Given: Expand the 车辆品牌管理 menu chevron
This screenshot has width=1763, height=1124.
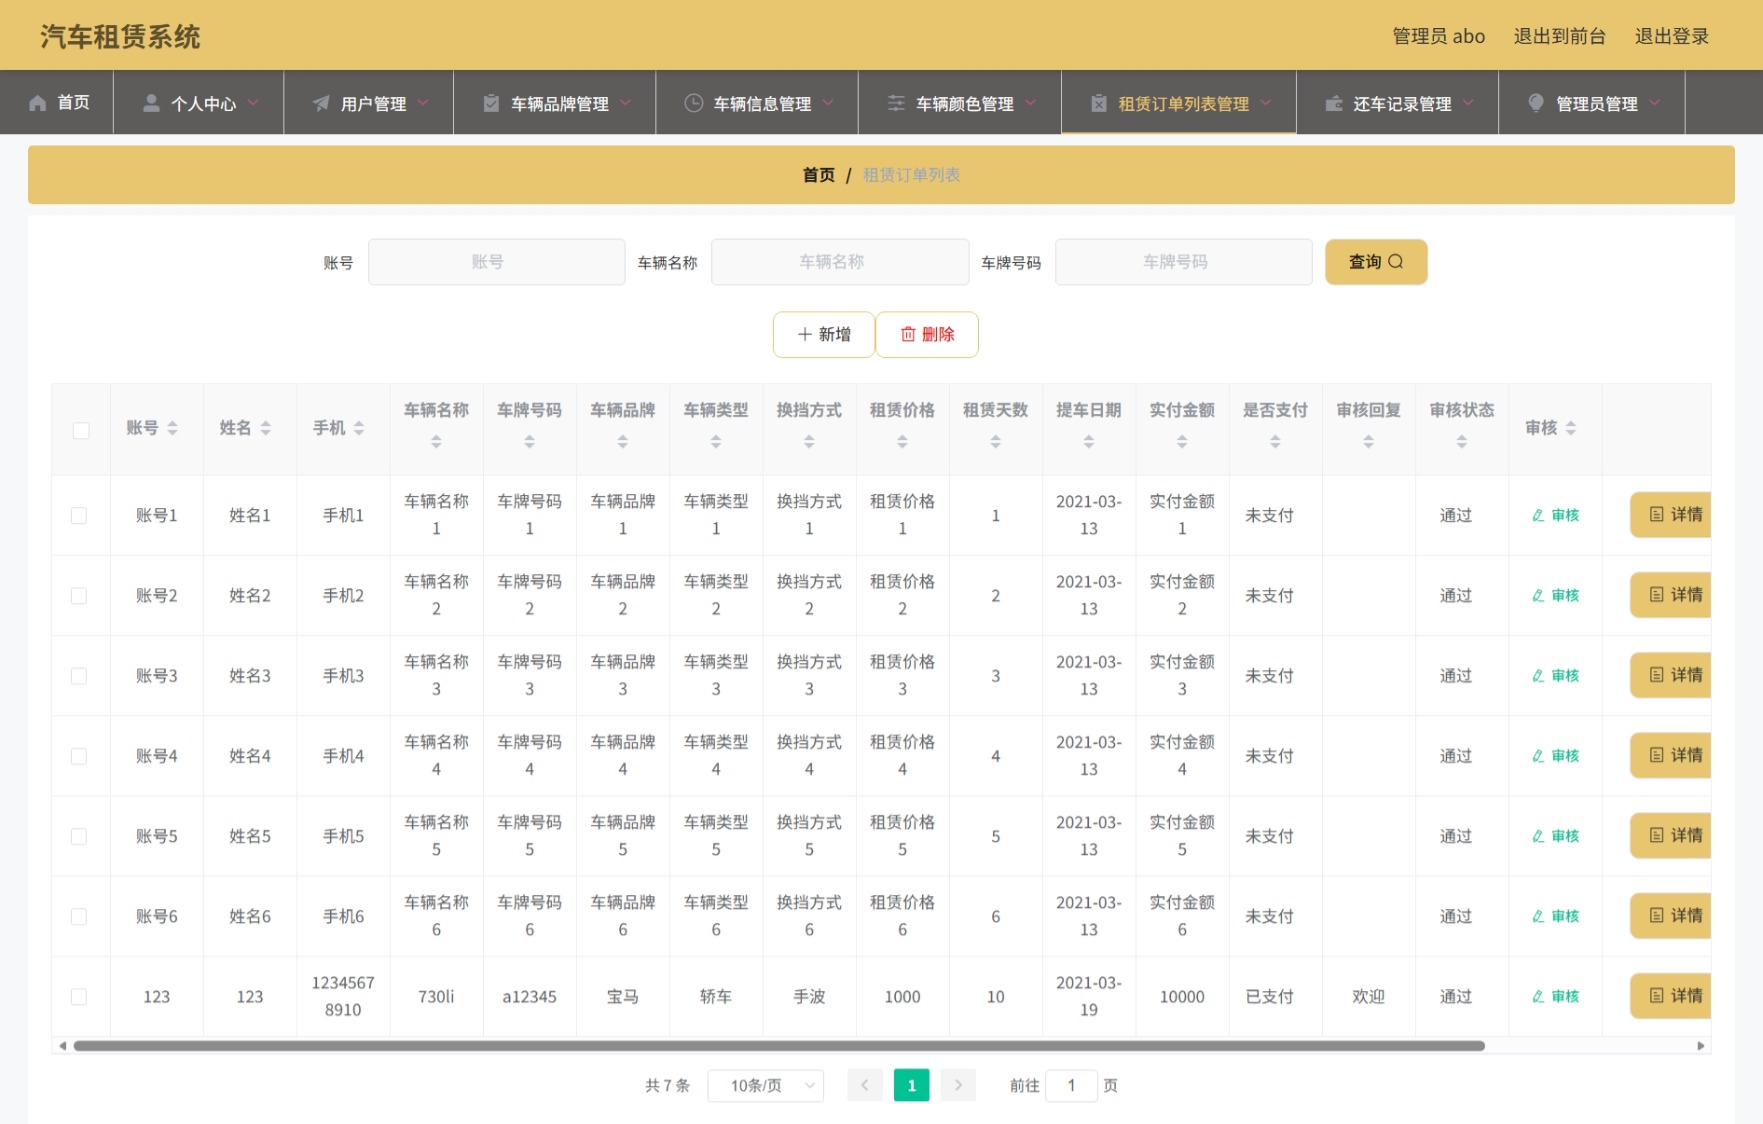Looking at the screenshot, I should 625,103.
